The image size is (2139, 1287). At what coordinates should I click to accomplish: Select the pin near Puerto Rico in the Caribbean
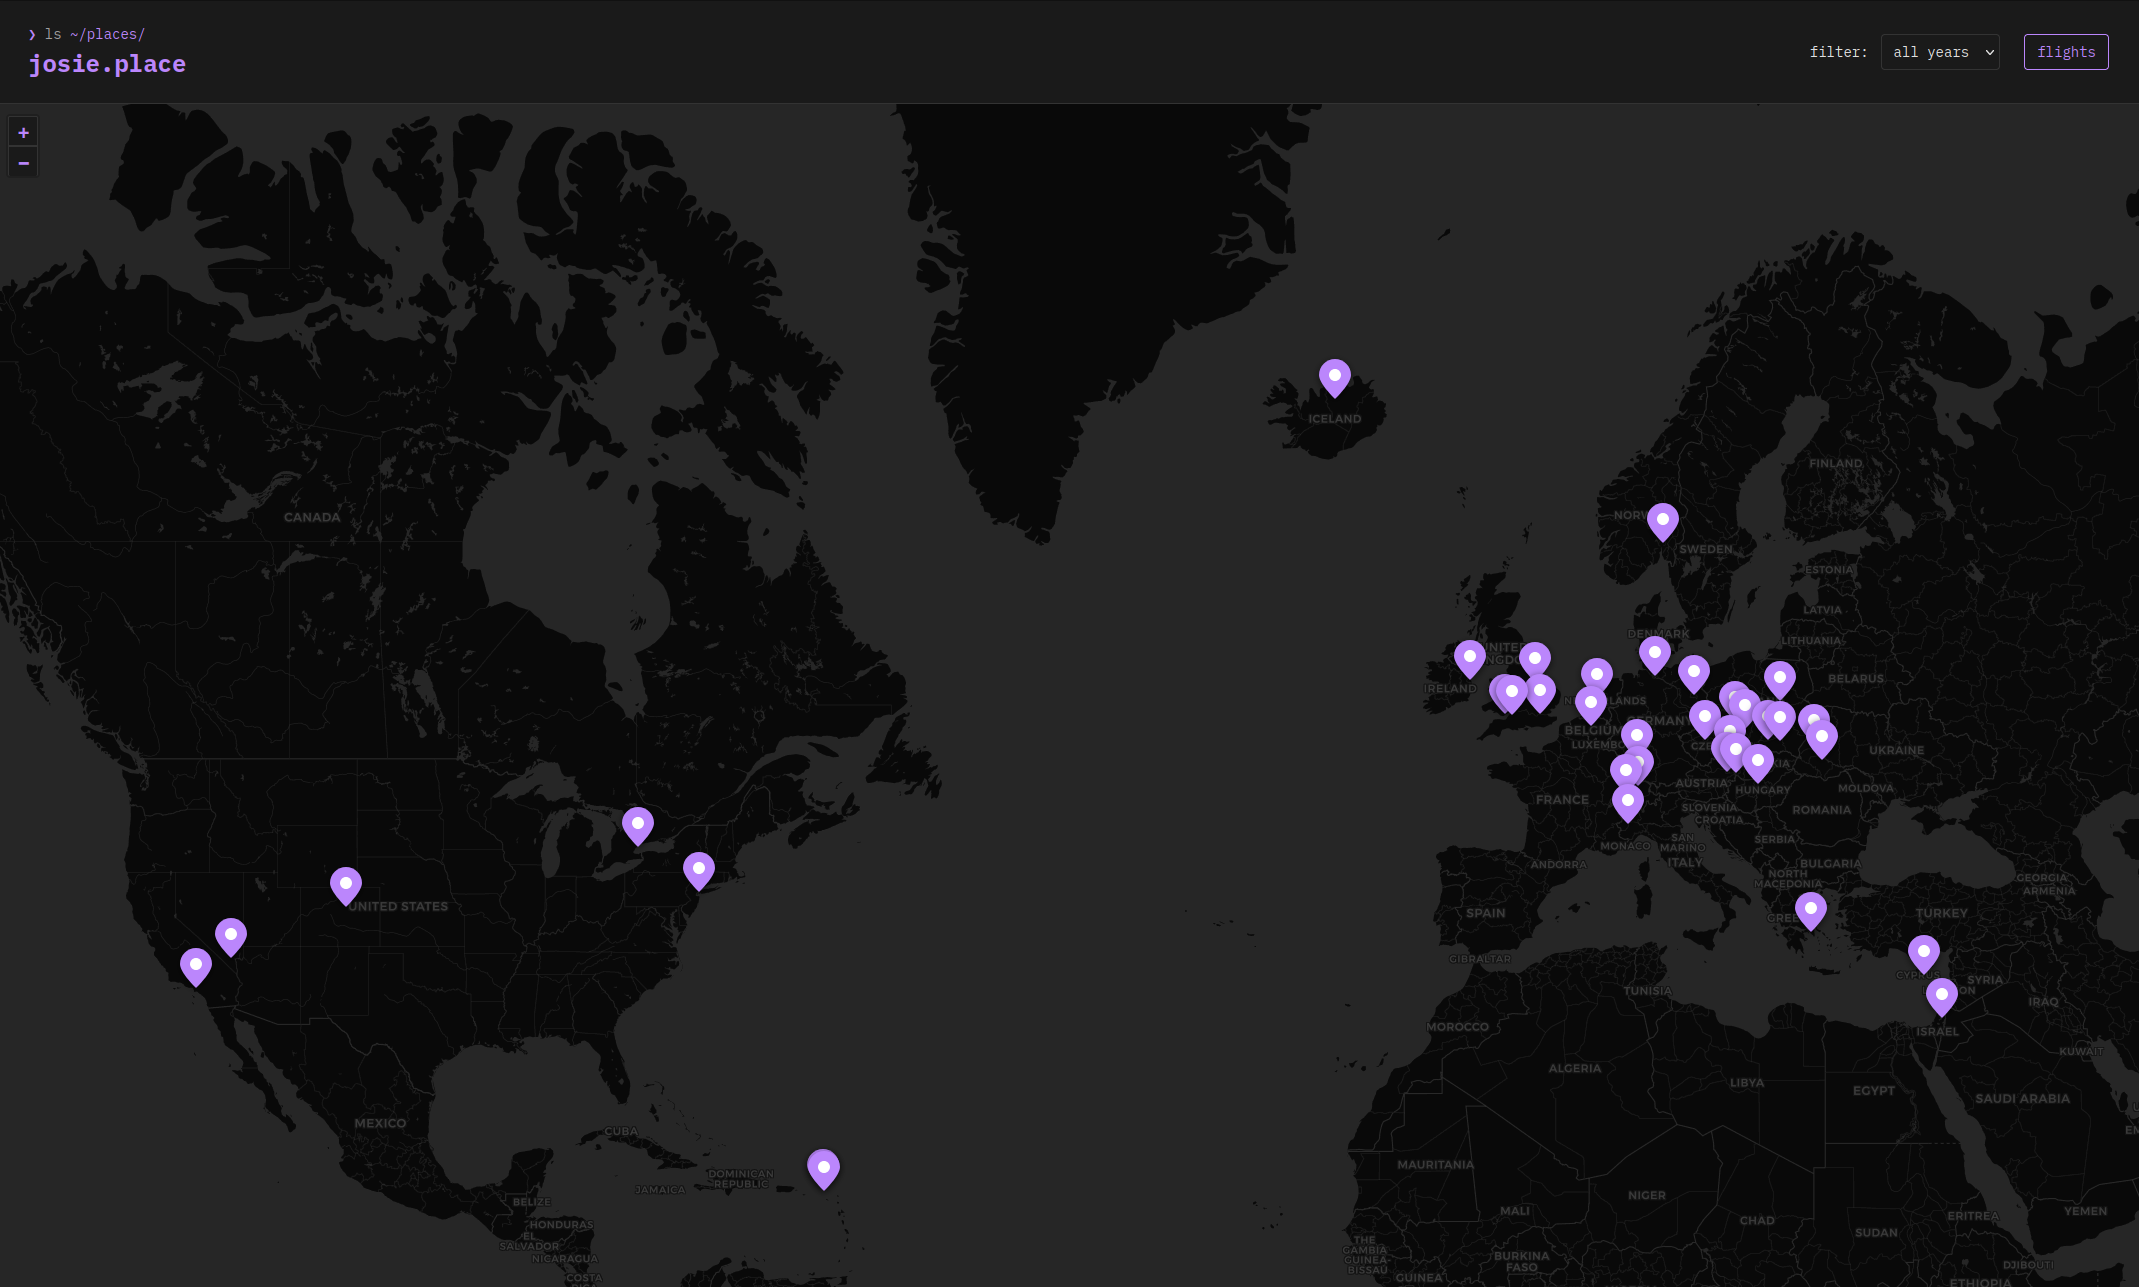click(823, 1167)
